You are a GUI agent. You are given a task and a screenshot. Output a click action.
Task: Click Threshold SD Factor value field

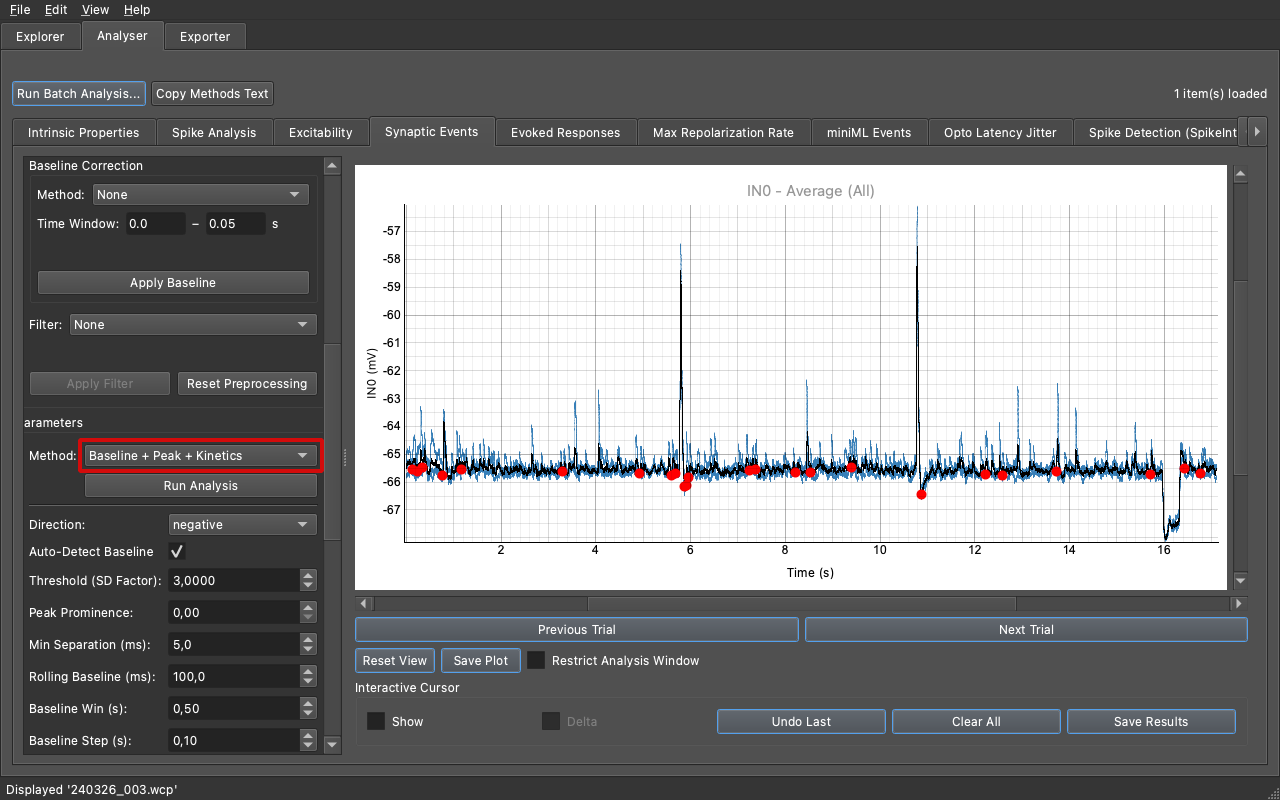coord(235,581)
